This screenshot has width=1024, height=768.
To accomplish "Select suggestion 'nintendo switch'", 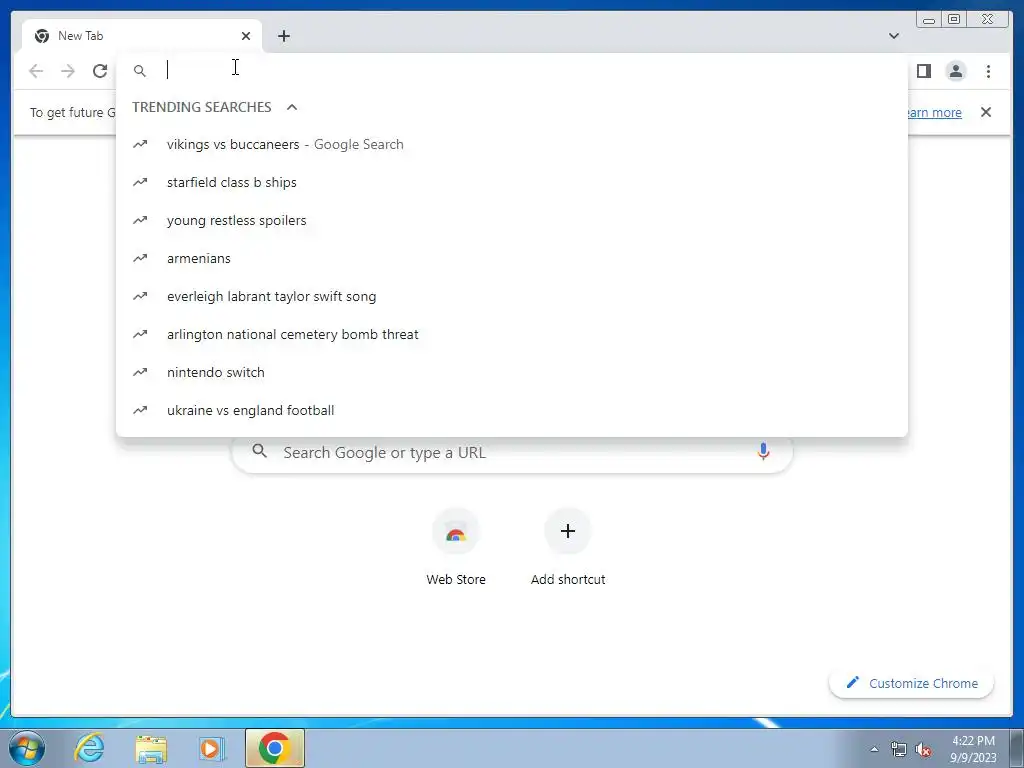I will (x=511, y=372).
